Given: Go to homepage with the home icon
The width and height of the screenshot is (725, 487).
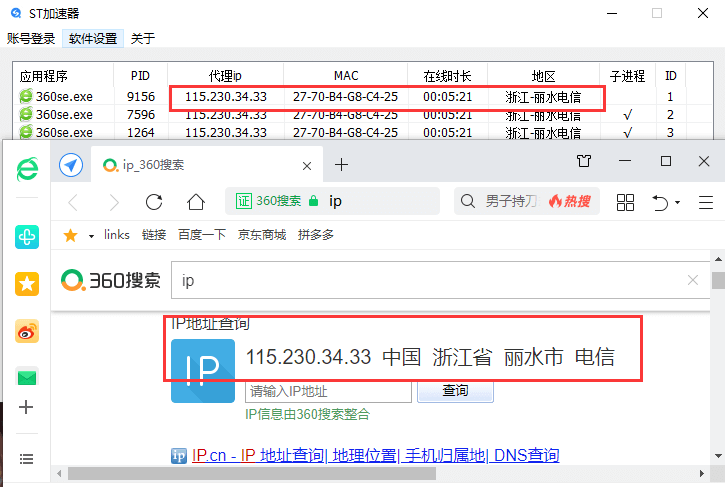Looking at the screenshot, I should pos(196,202).
